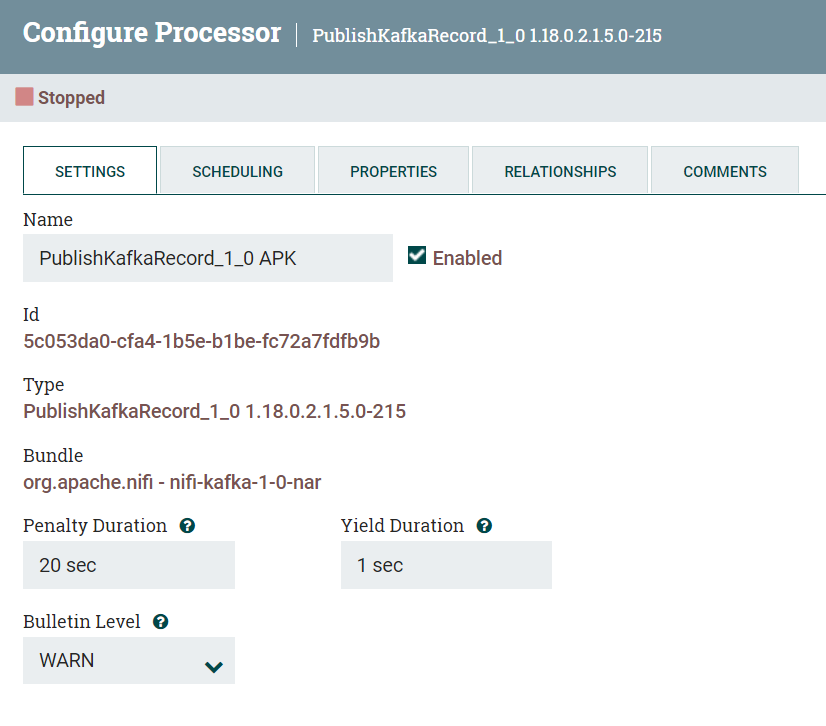Open Penalty Duration help tooltip icon
Viewport: 826px width, 726px height.
coord(187,525)
